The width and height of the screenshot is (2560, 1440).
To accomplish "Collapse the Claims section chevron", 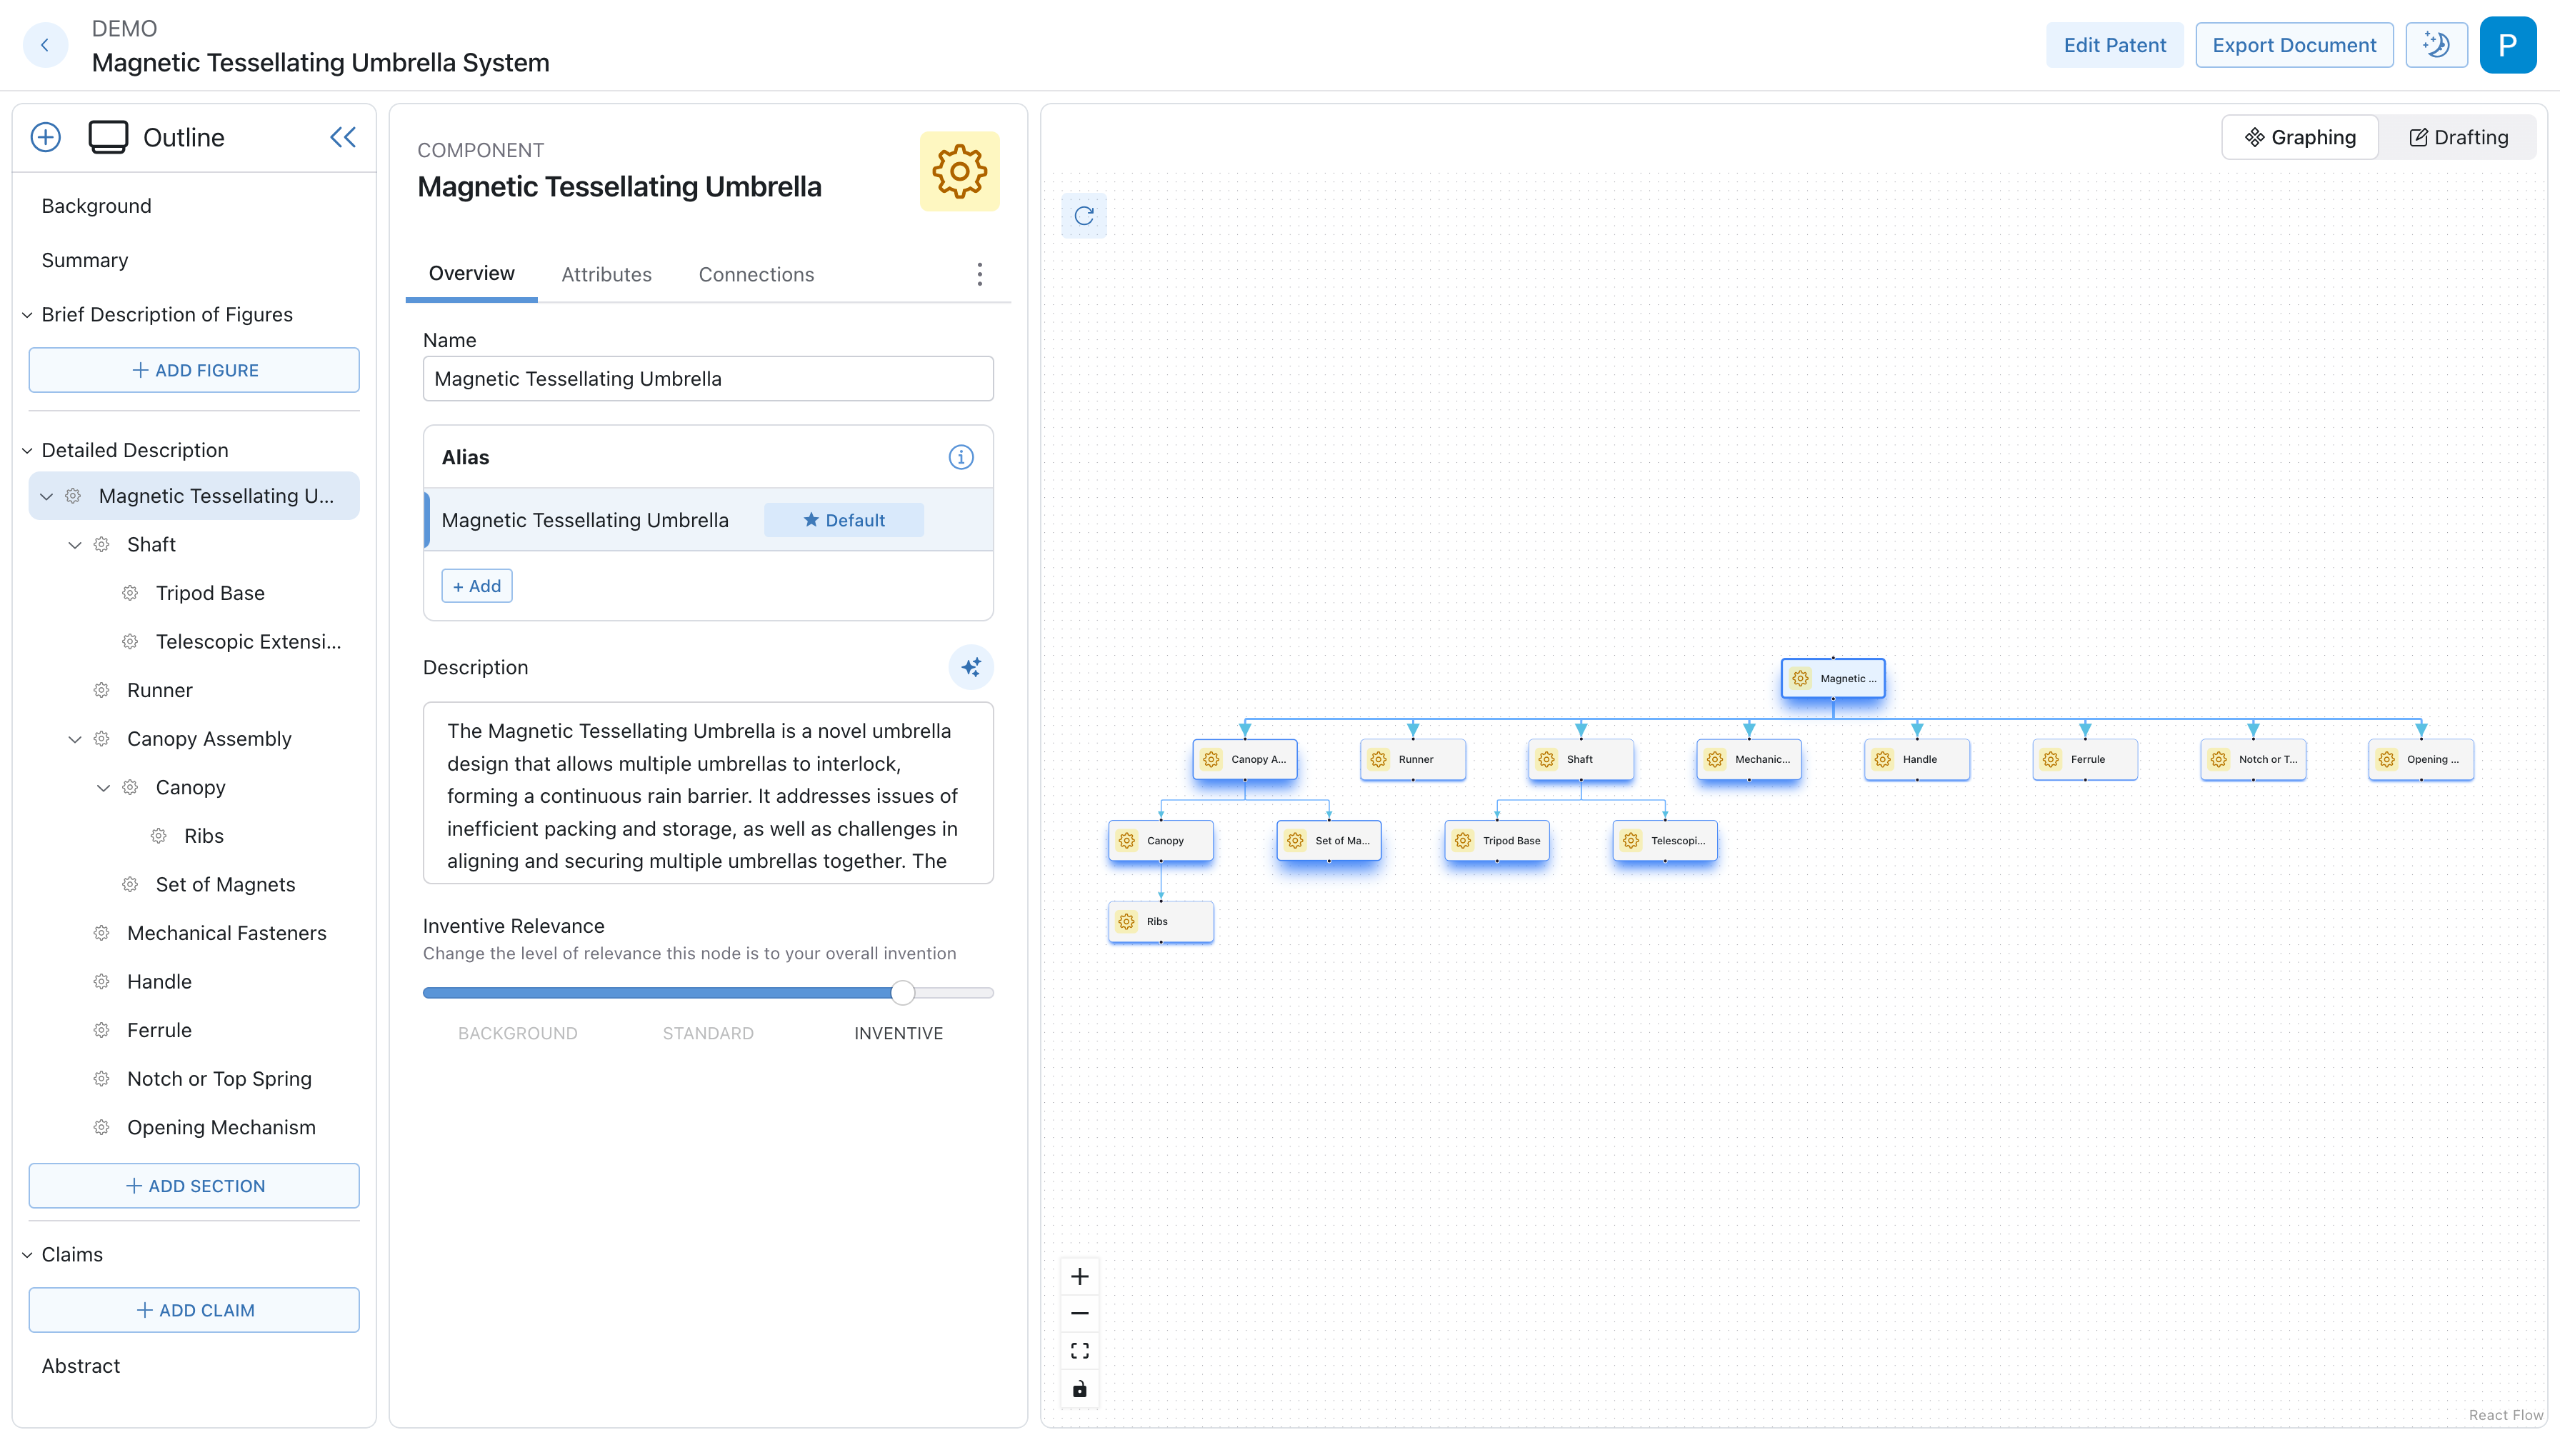I will 27,1255.
